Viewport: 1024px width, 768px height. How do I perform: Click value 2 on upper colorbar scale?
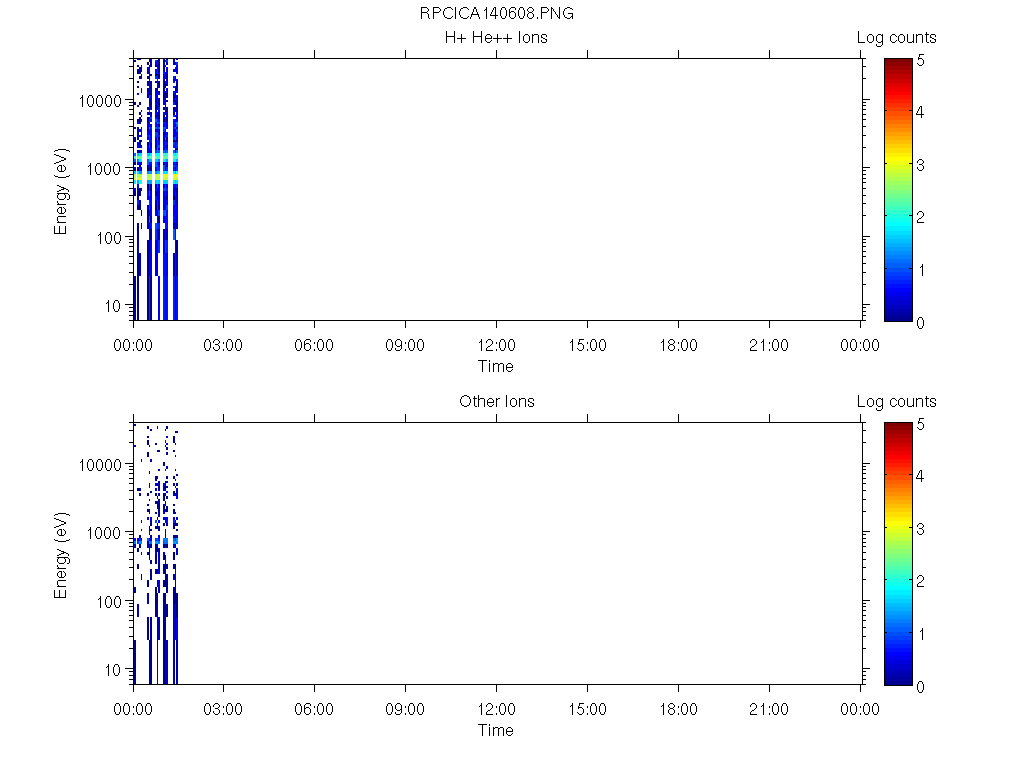[x=920, y=217]
